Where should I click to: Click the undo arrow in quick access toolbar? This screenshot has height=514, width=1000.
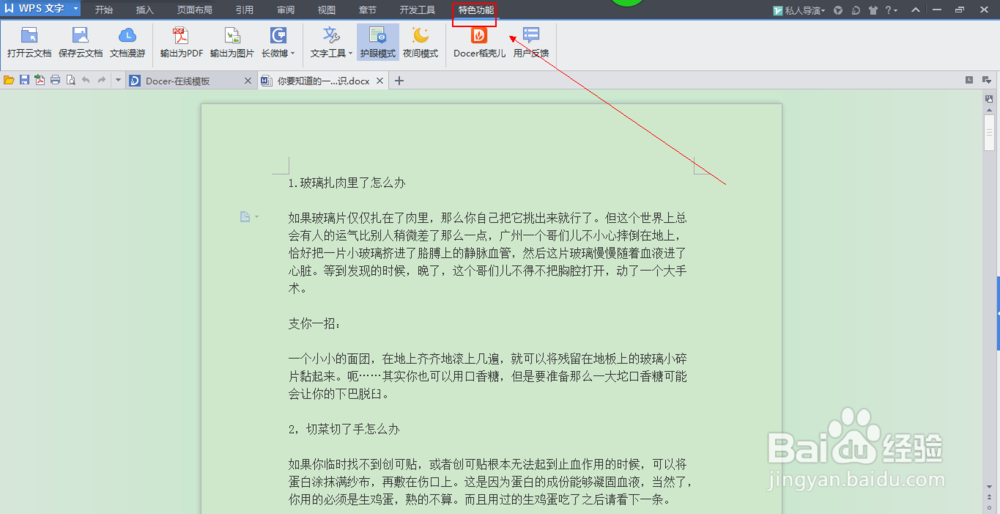(85, 80)
